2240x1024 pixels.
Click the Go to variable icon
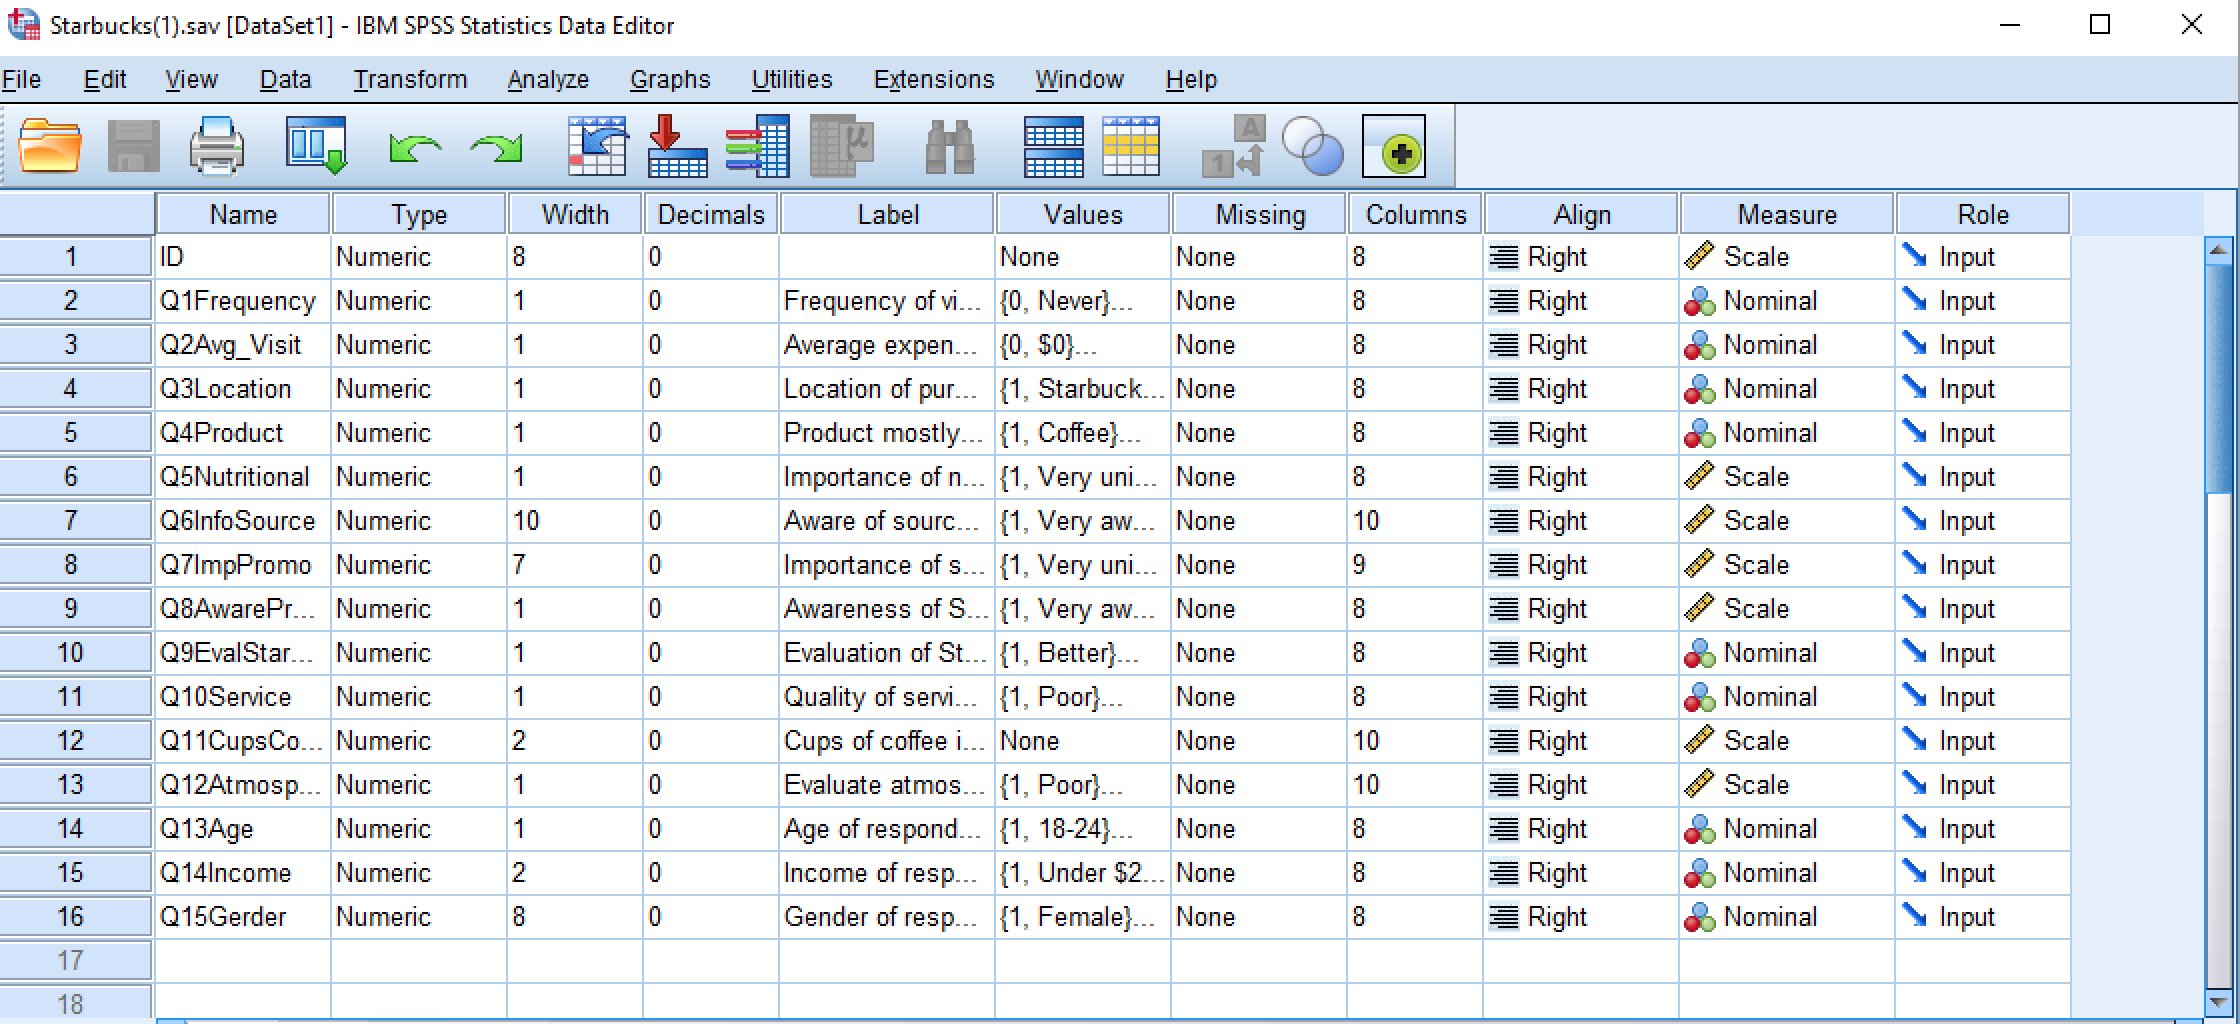[677, 146]
